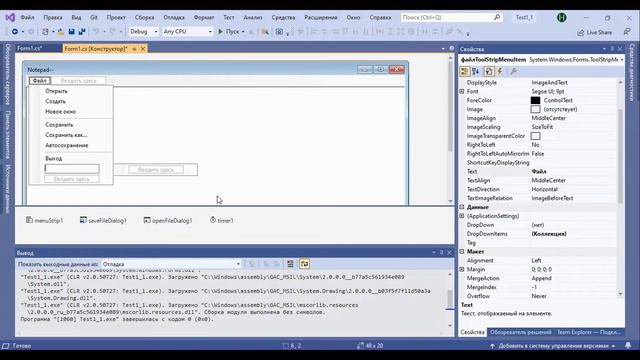
Task: Show Events lightning bolt icon
Action: (500, 71)
